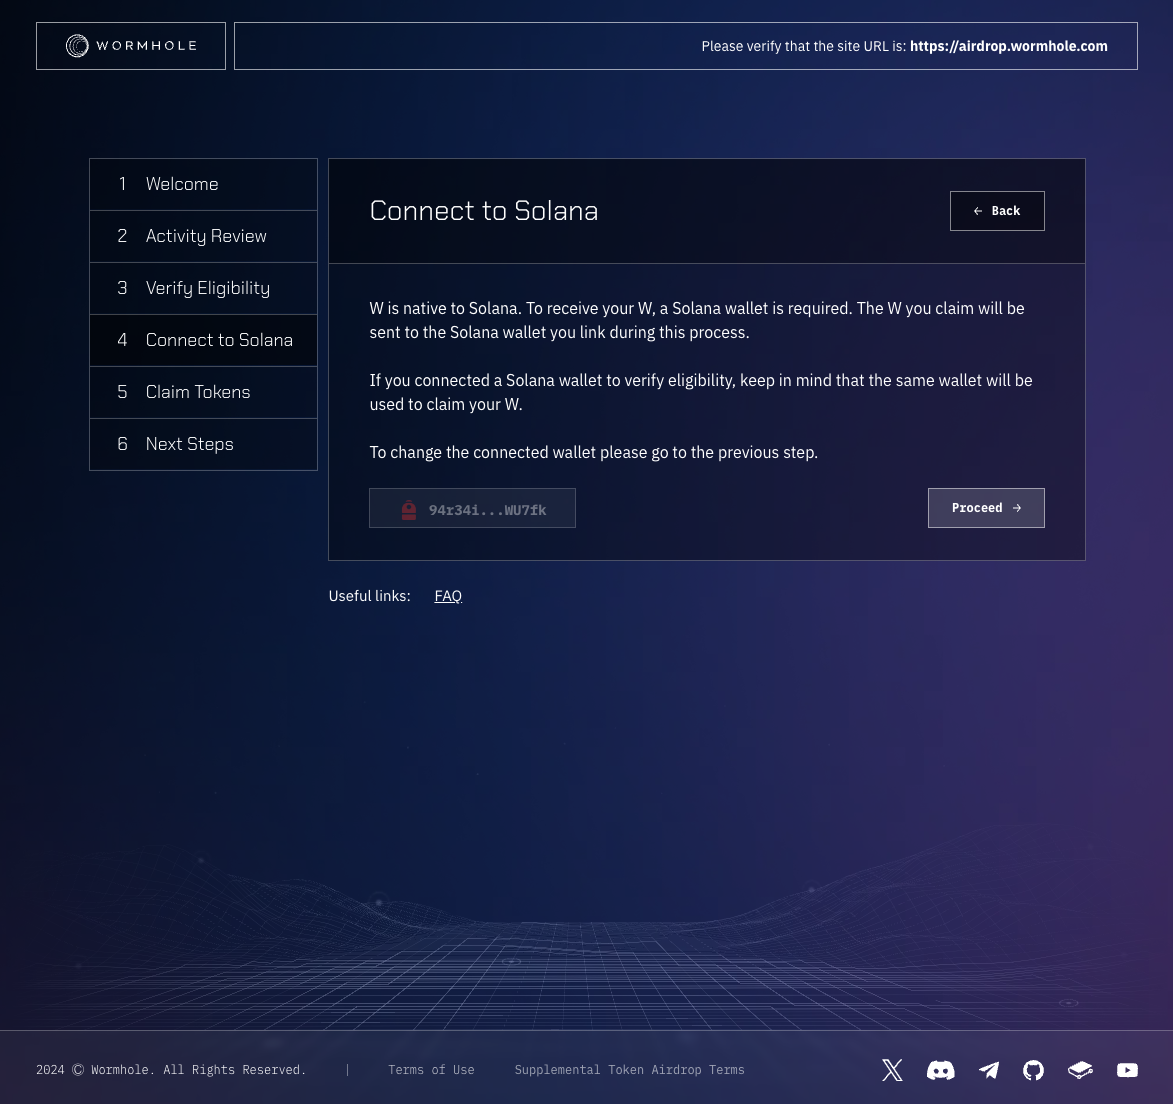The width and height of the screenshot is (1173, 1104).
Task: Open the YouTube icon in the footer
Action: click(x=1127, y=1070)
